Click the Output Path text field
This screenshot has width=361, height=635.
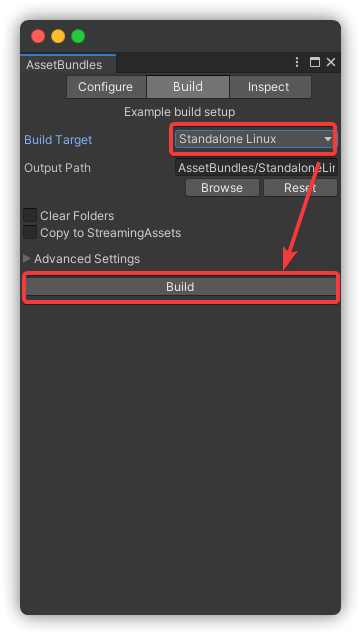pos(256,167)
